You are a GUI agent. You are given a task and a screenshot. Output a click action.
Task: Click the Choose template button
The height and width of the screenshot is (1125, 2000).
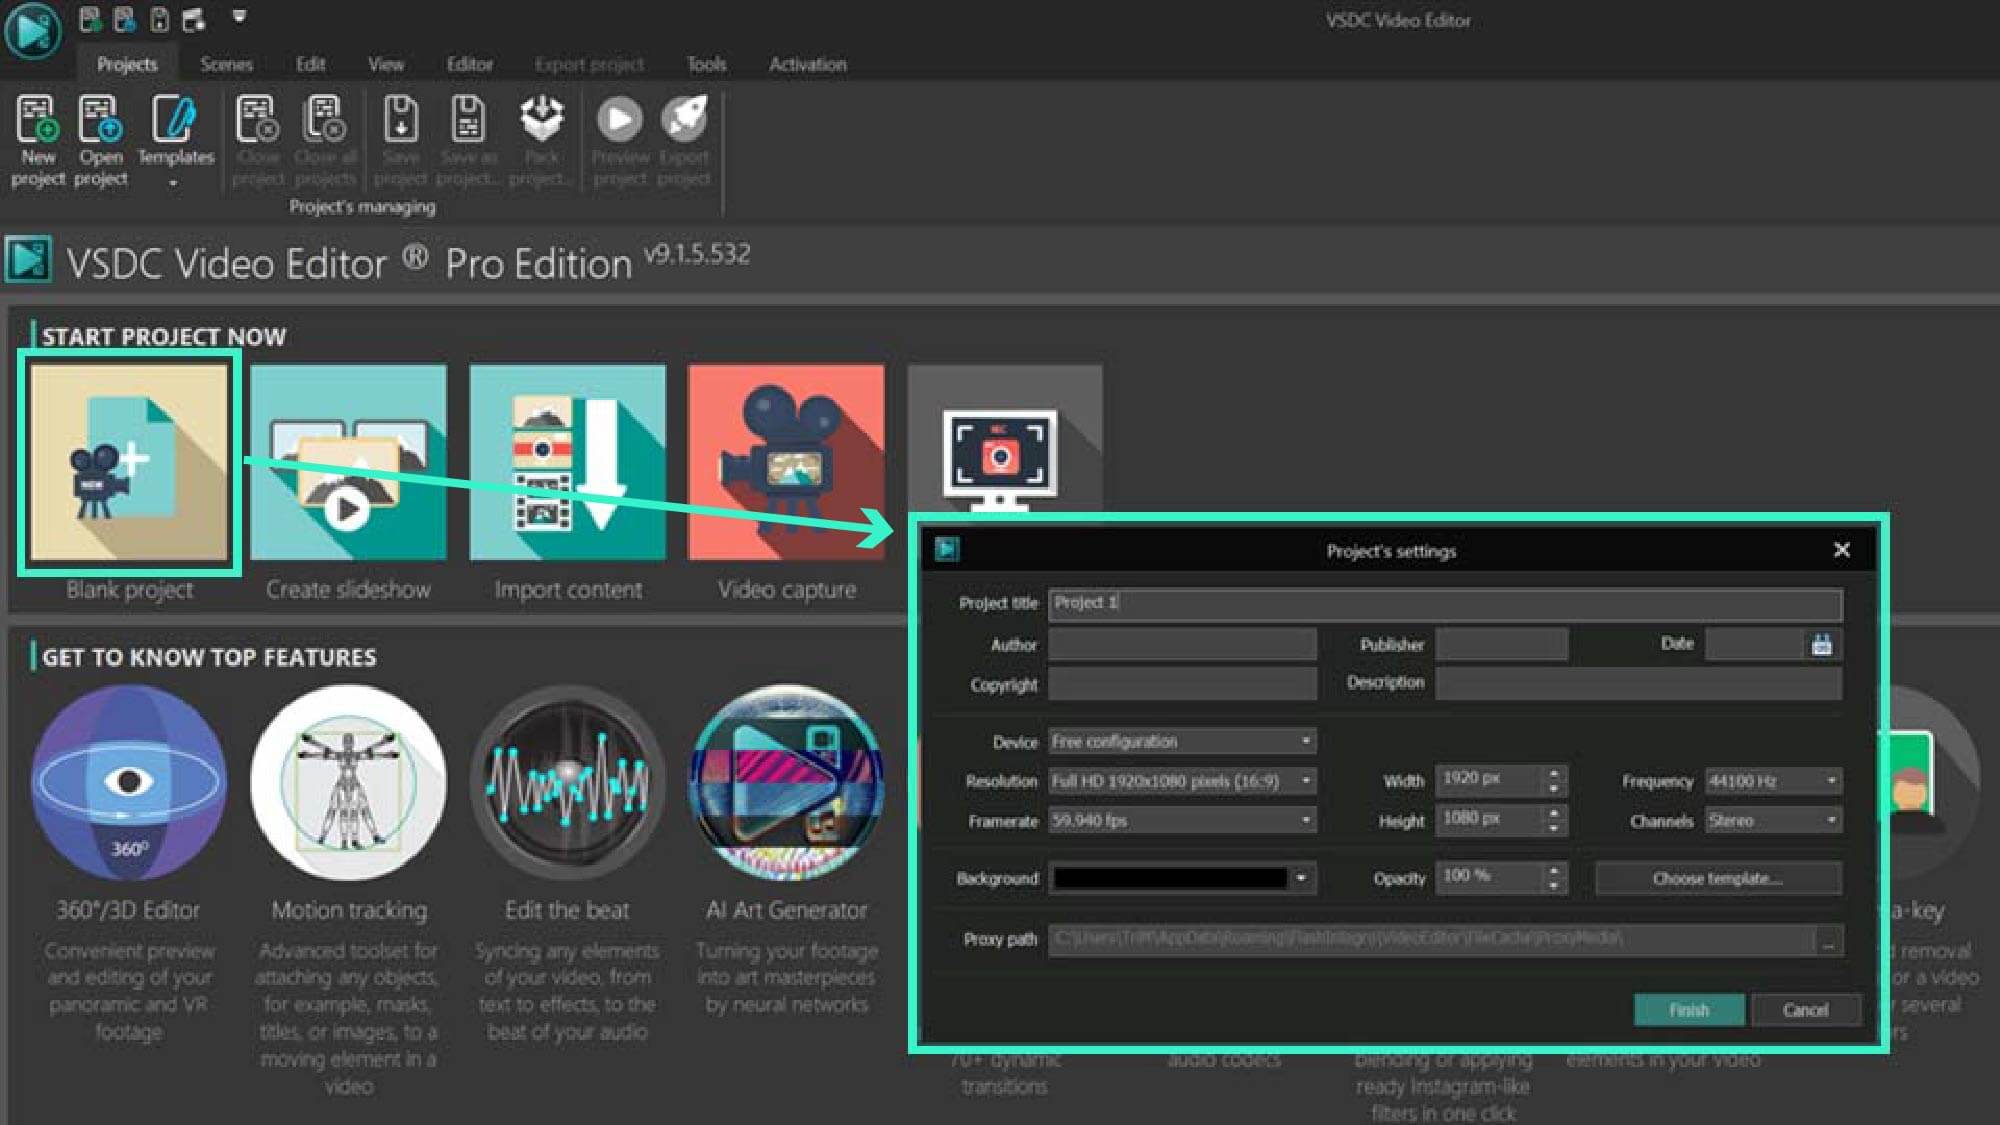point(1718,878)
